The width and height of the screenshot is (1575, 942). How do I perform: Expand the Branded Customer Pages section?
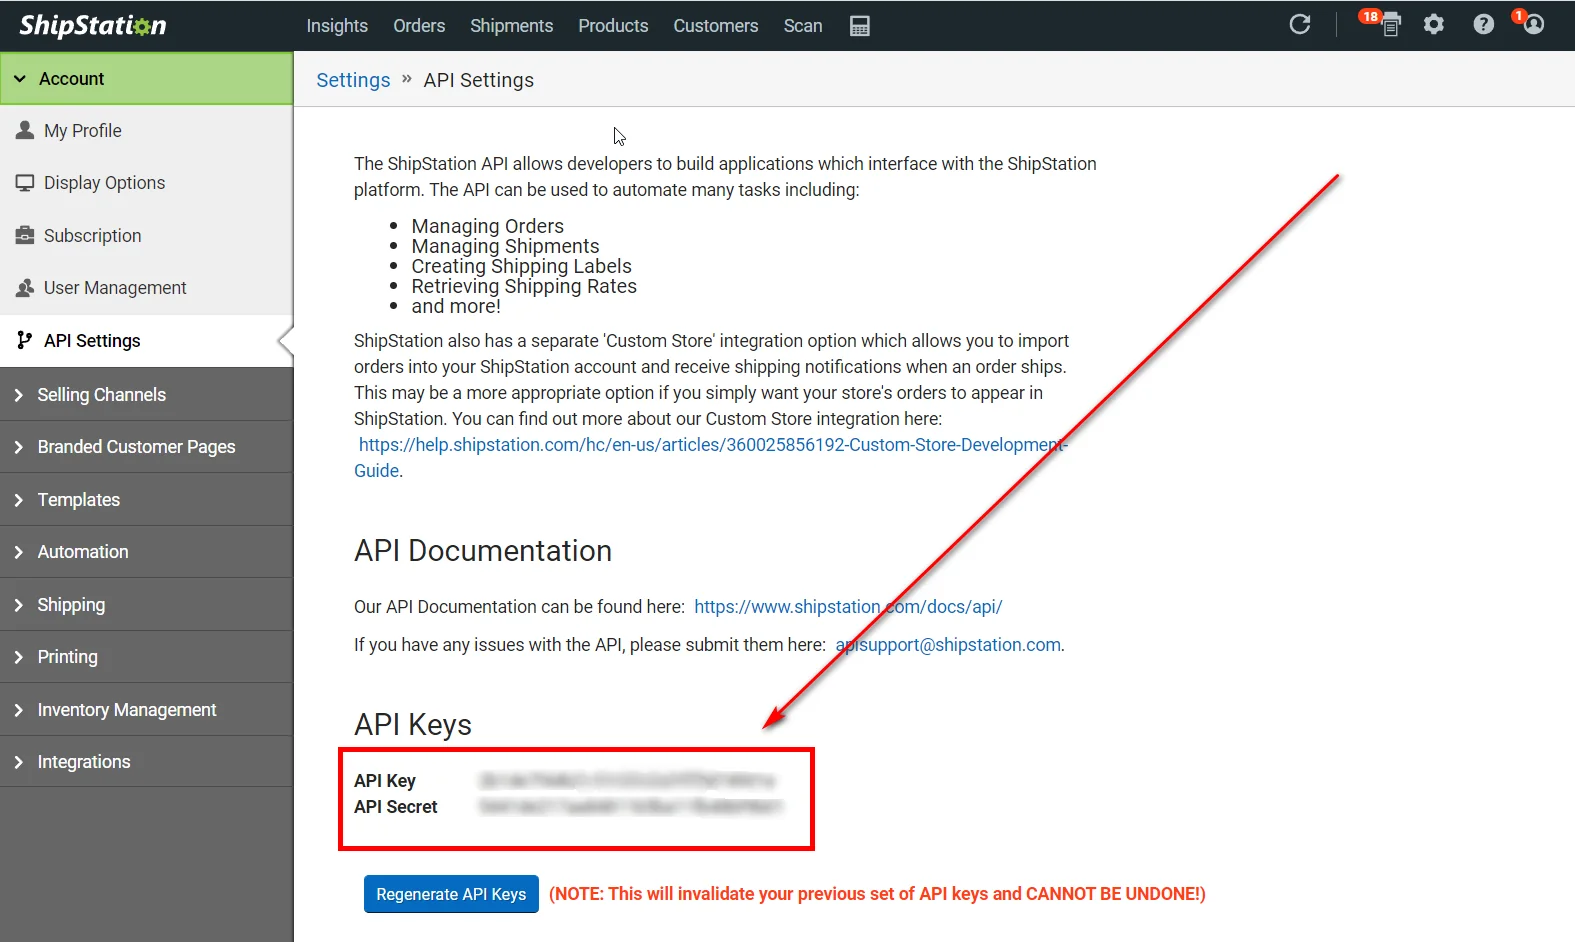pos(146,447)
